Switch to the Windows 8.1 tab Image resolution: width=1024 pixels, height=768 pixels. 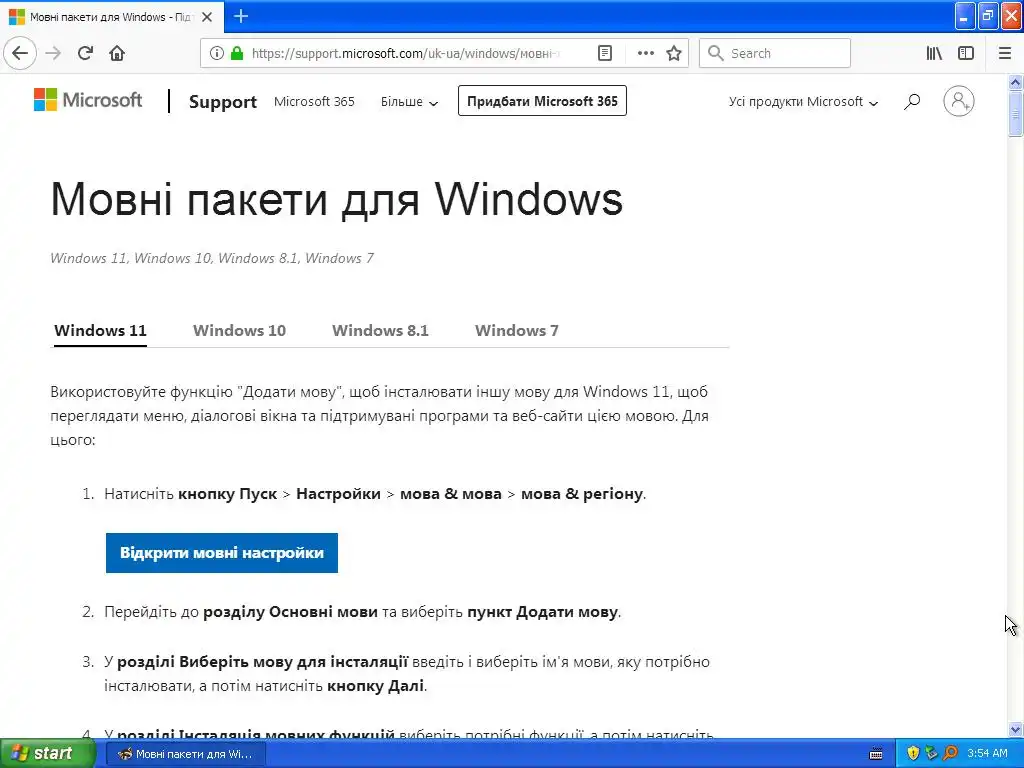click(380, 330)
